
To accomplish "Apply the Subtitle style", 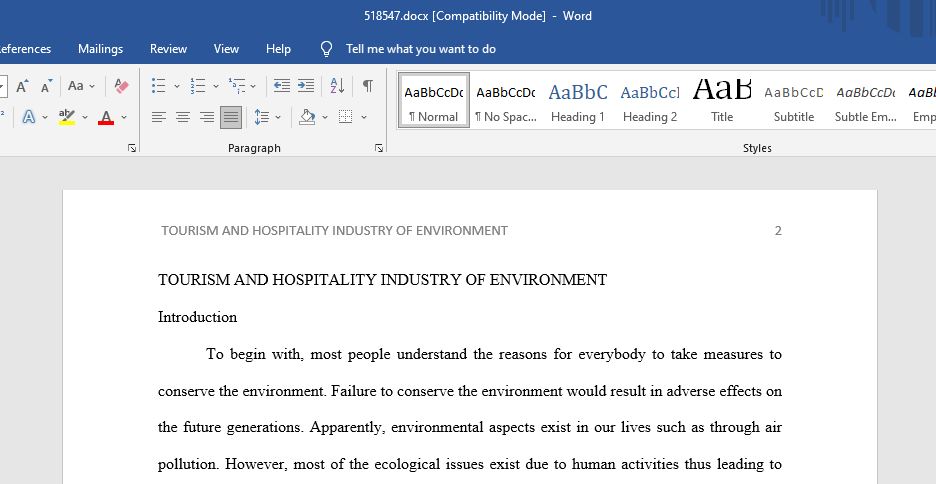I will pyautogui.click(x=794, y=100).
